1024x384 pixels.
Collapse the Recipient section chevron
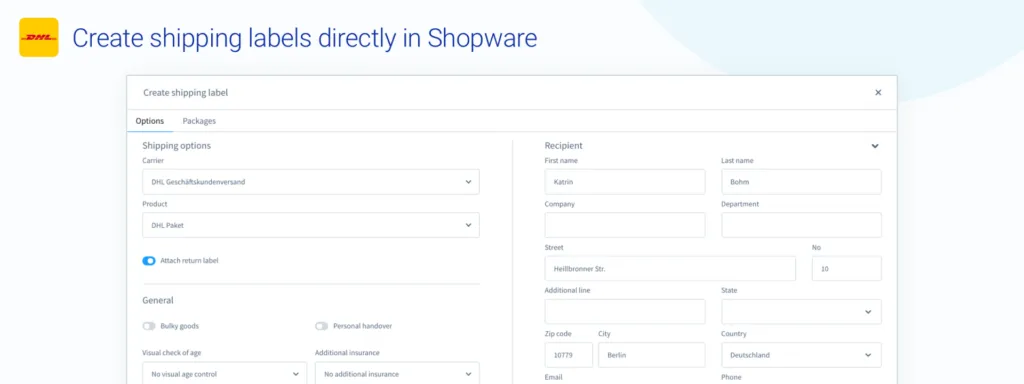point(875,146)
